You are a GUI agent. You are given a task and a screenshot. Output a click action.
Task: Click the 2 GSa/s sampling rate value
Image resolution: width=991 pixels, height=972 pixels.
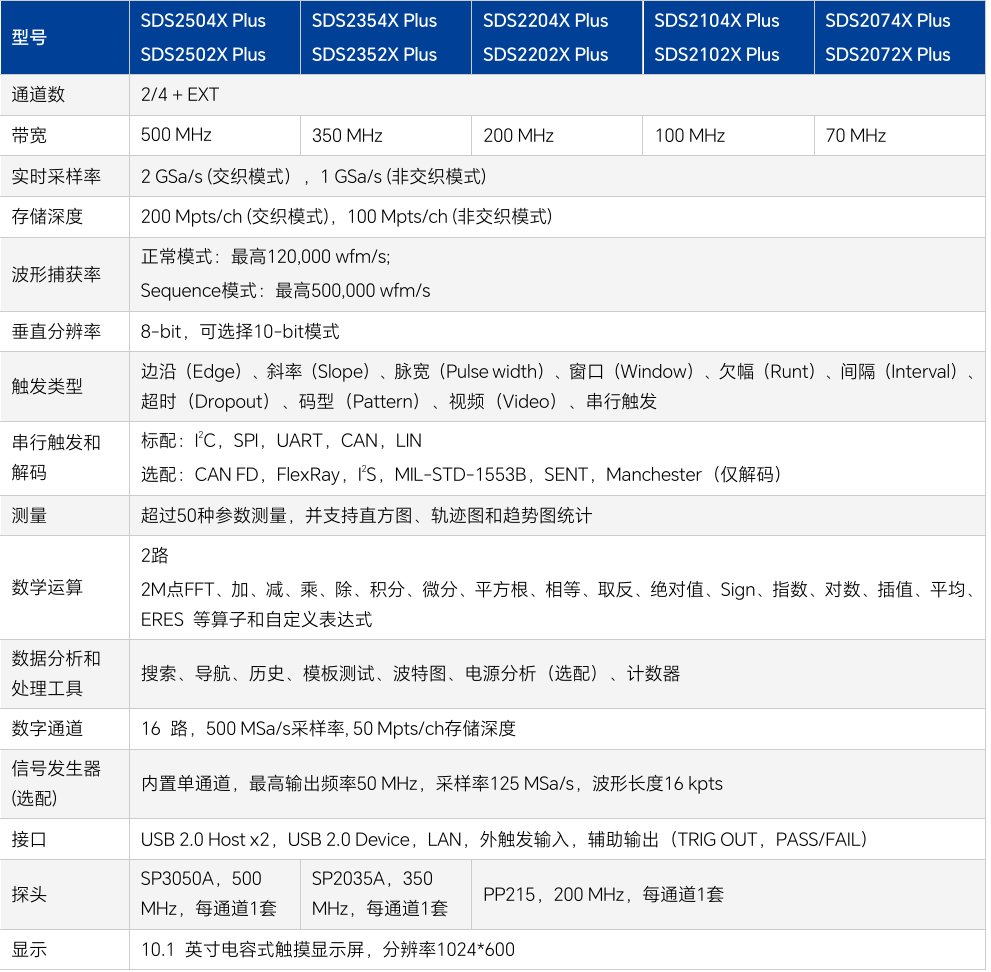point(313,176)
